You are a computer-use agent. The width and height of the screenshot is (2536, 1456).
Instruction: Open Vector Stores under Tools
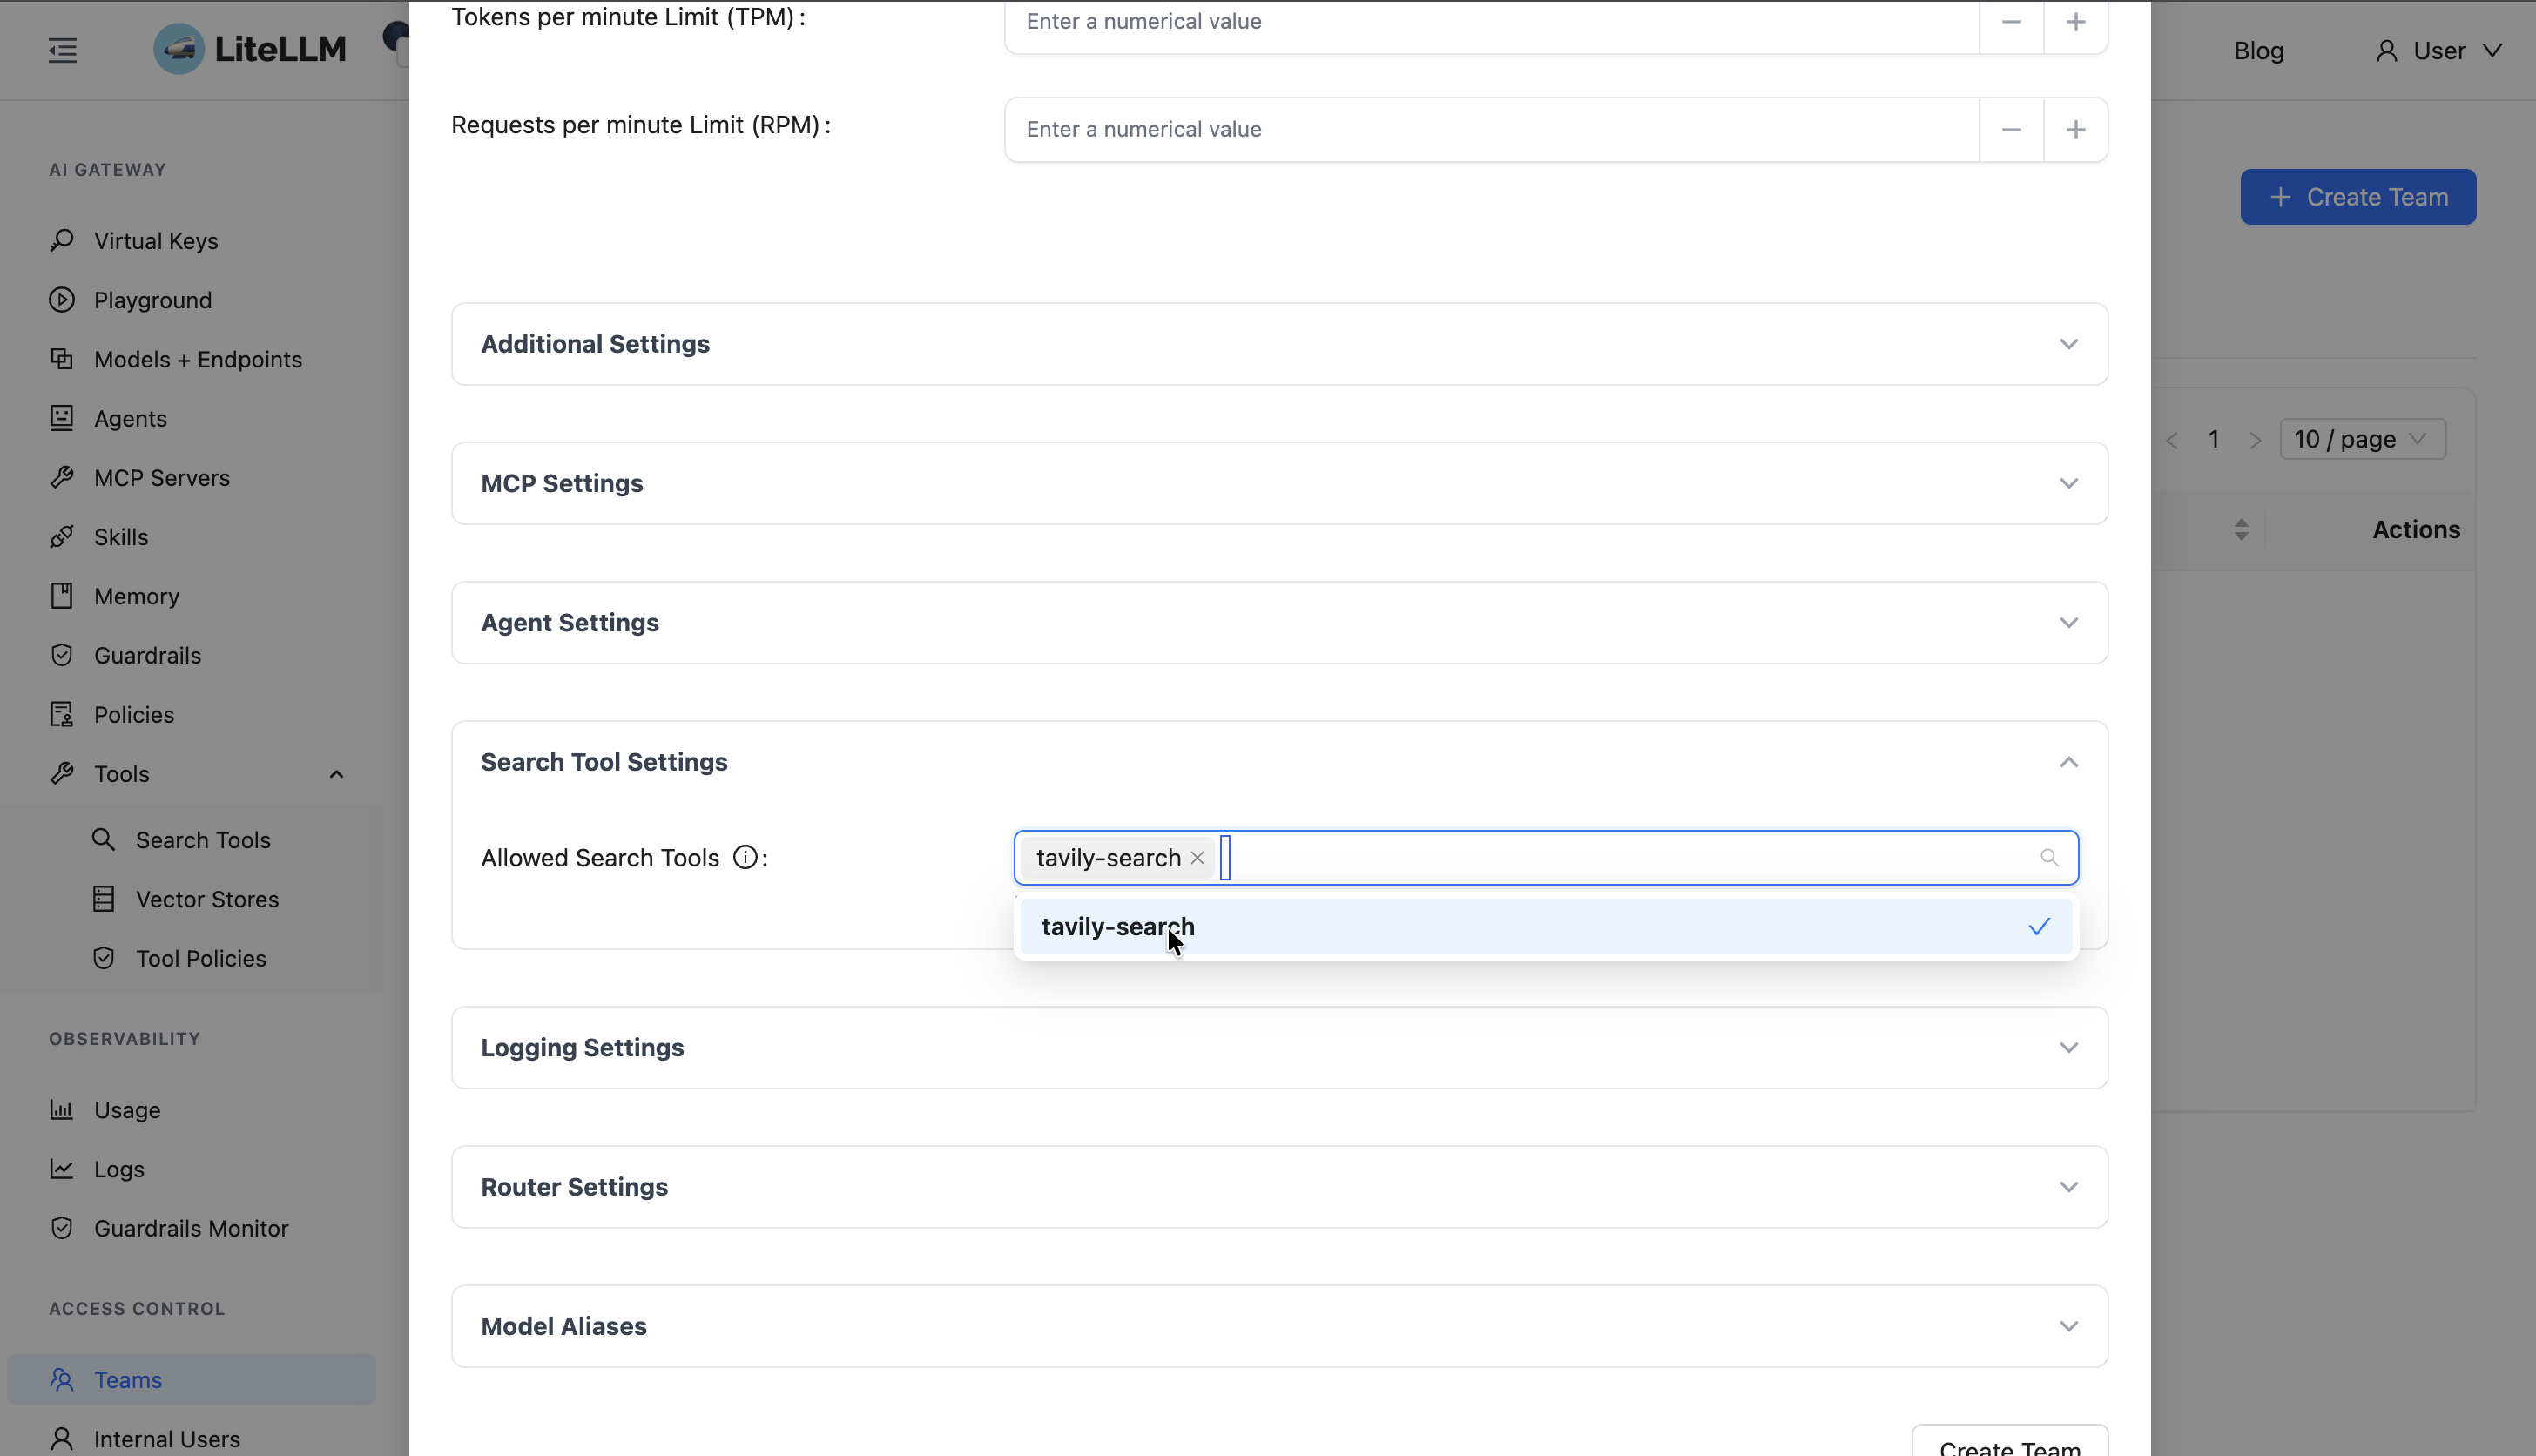207,899
